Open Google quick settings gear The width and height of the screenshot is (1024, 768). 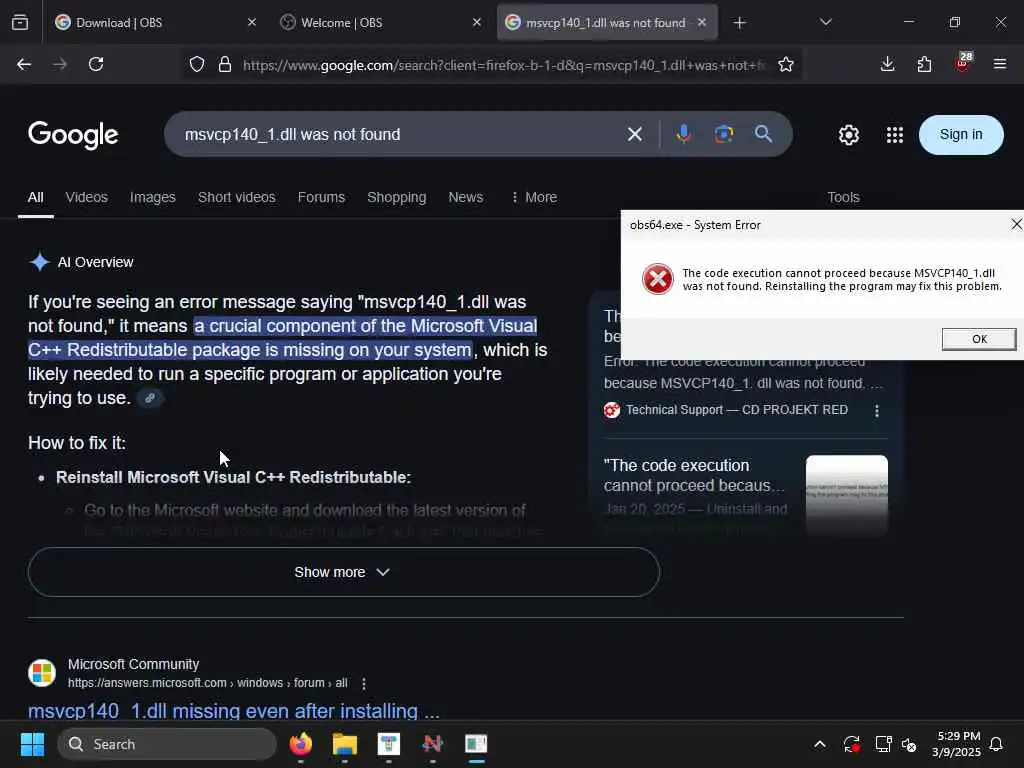click(x=848, y=135)
